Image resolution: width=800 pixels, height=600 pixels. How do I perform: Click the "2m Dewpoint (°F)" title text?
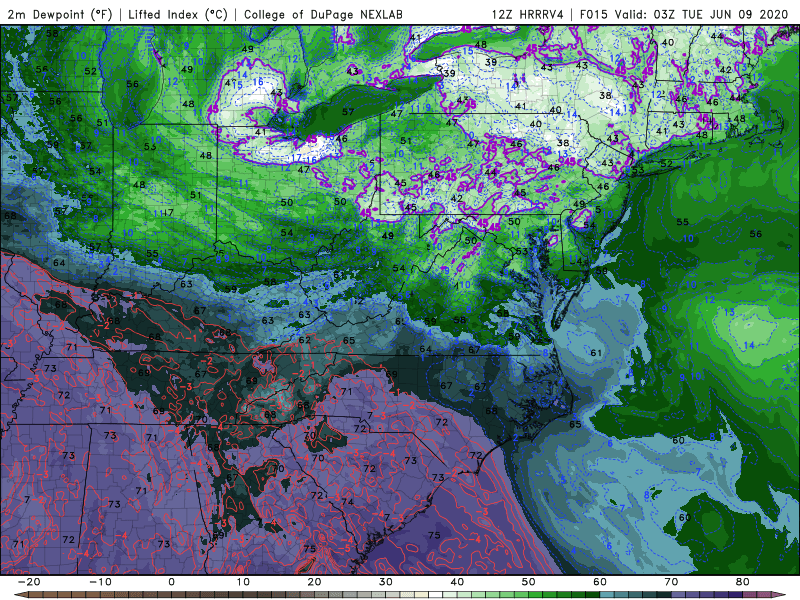tap(59, 15)
